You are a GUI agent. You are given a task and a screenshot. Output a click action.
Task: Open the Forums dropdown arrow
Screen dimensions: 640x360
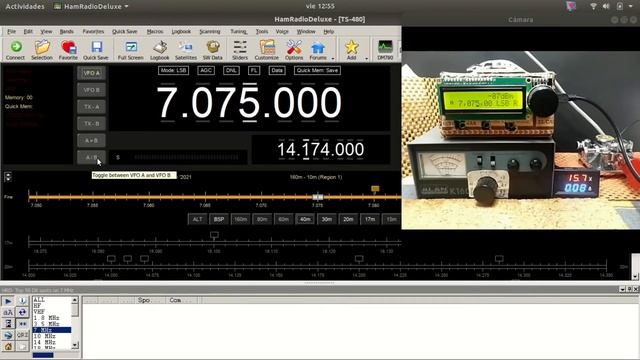[333, 58]
